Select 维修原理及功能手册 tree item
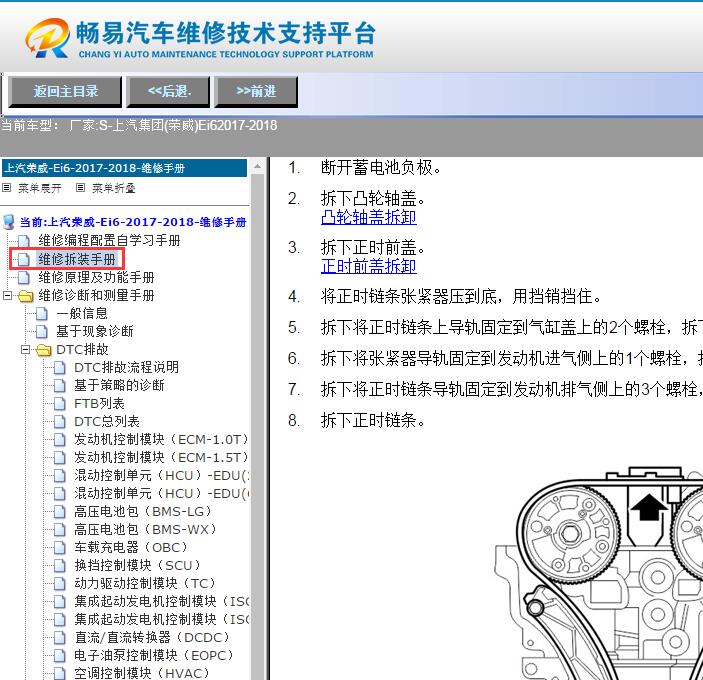Screen dimensions: 703x680 96,277
